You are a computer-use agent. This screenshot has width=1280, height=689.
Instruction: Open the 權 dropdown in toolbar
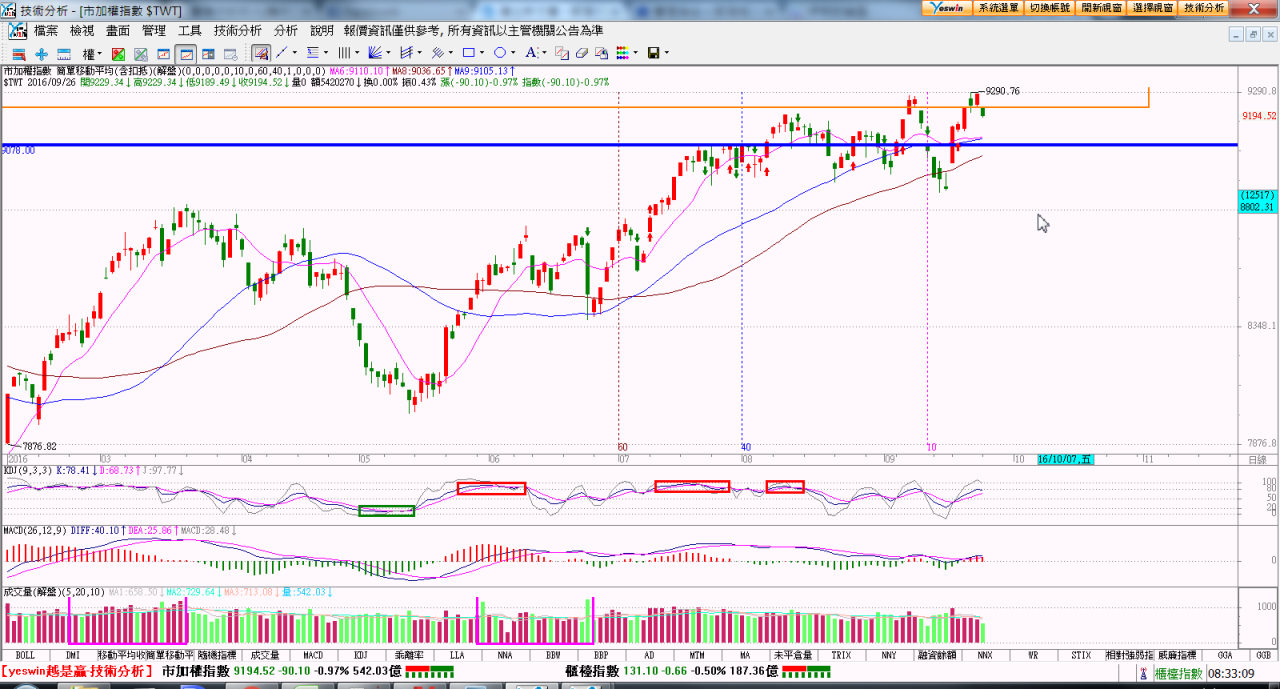92,53
